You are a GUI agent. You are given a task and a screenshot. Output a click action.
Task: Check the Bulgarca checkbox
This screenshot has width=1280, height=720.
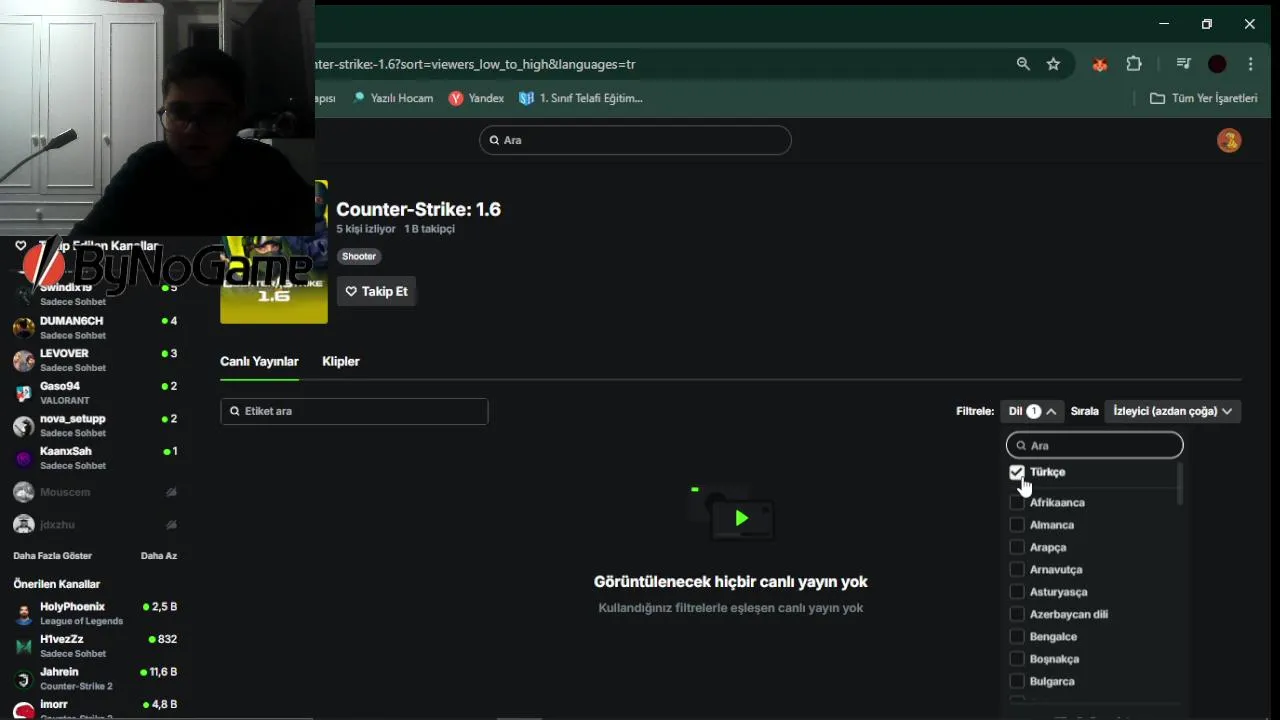pos(1017,681)
